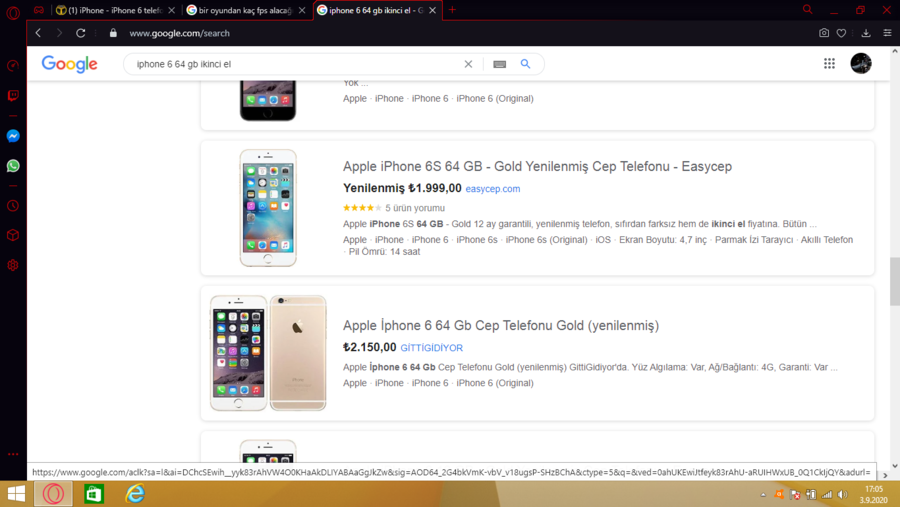Click the ₺2.150,00 price
Viewport: 900px width, 507px height.
pyautogui.click(x=369, y=347)
